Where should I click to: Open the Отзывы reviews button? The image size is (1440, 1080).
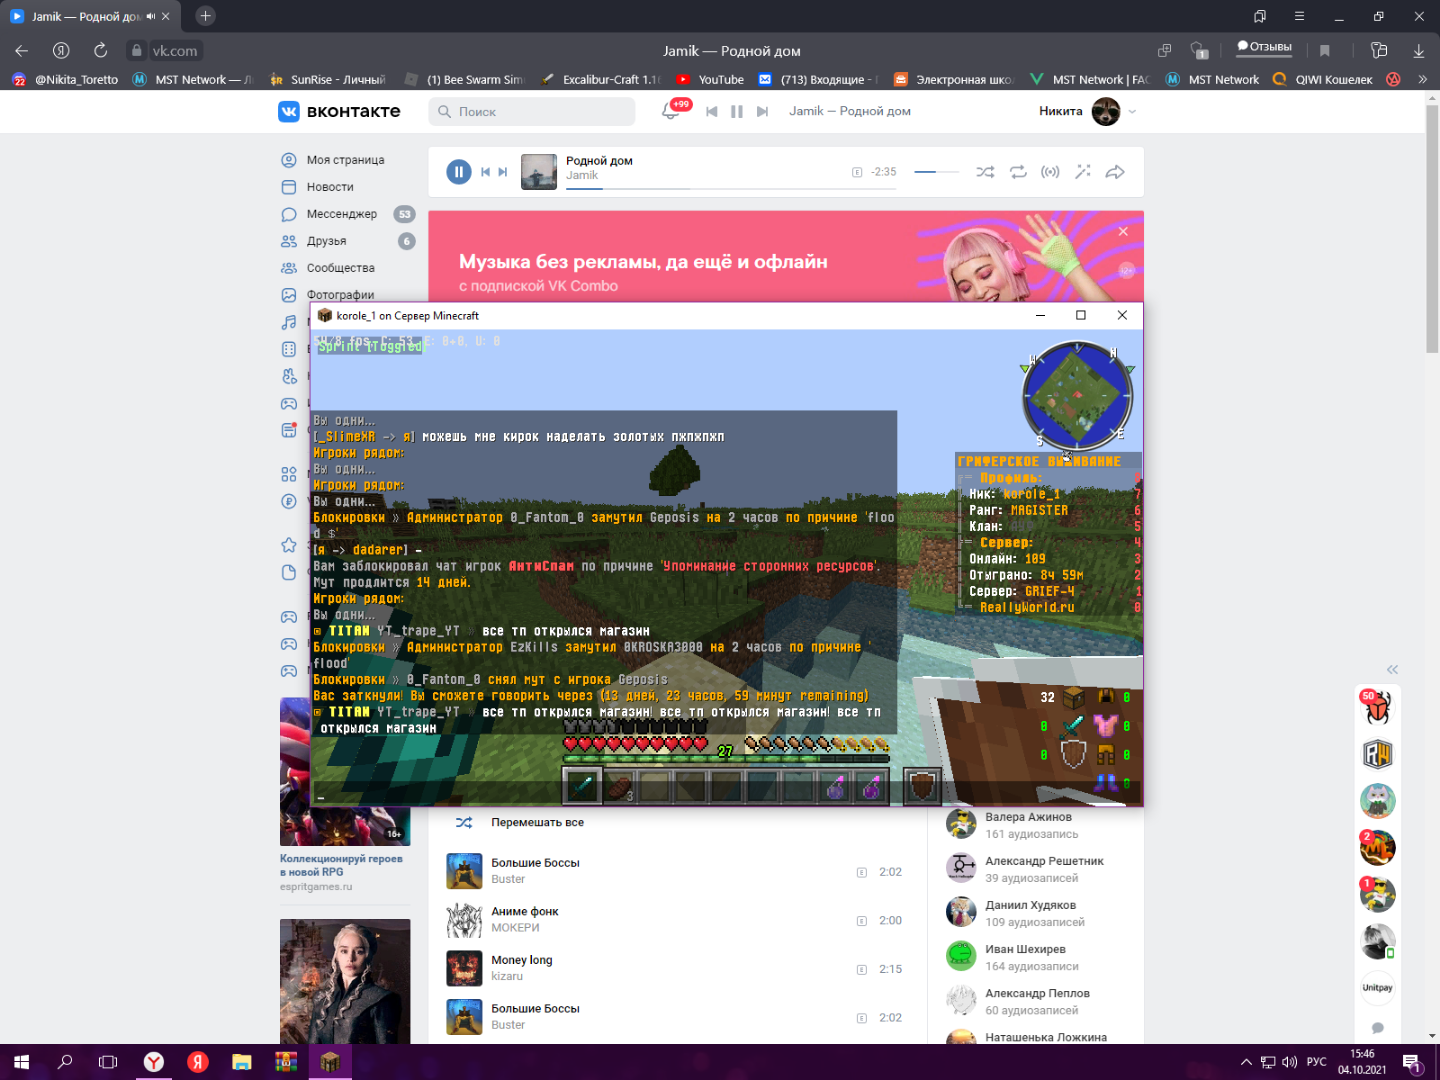coord(1264,47)
